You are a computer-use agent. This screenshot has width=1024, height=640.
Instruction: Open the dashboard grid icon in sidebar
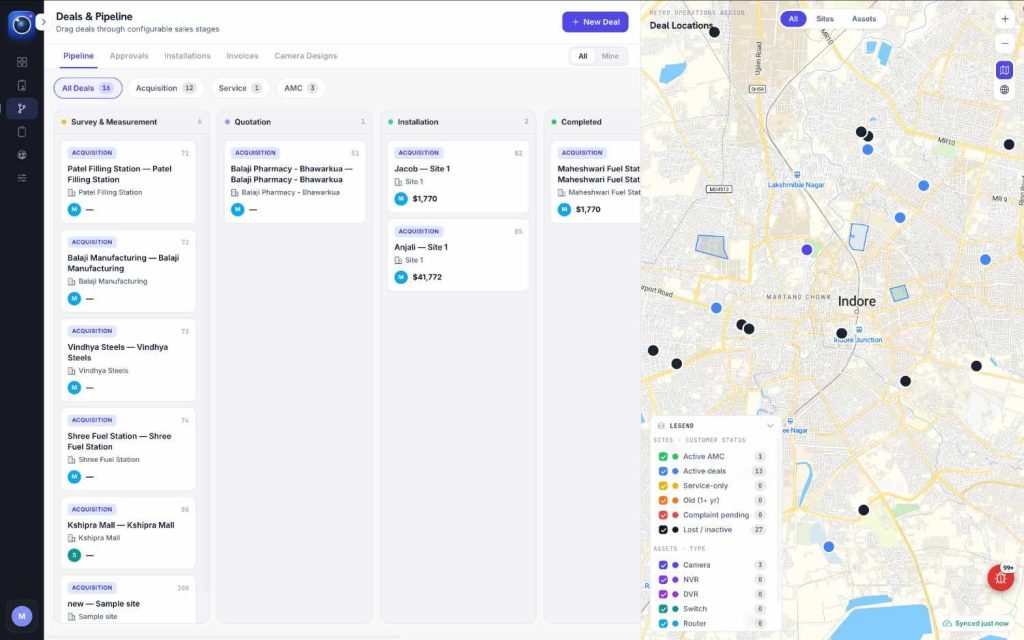(x=22, y=62)
